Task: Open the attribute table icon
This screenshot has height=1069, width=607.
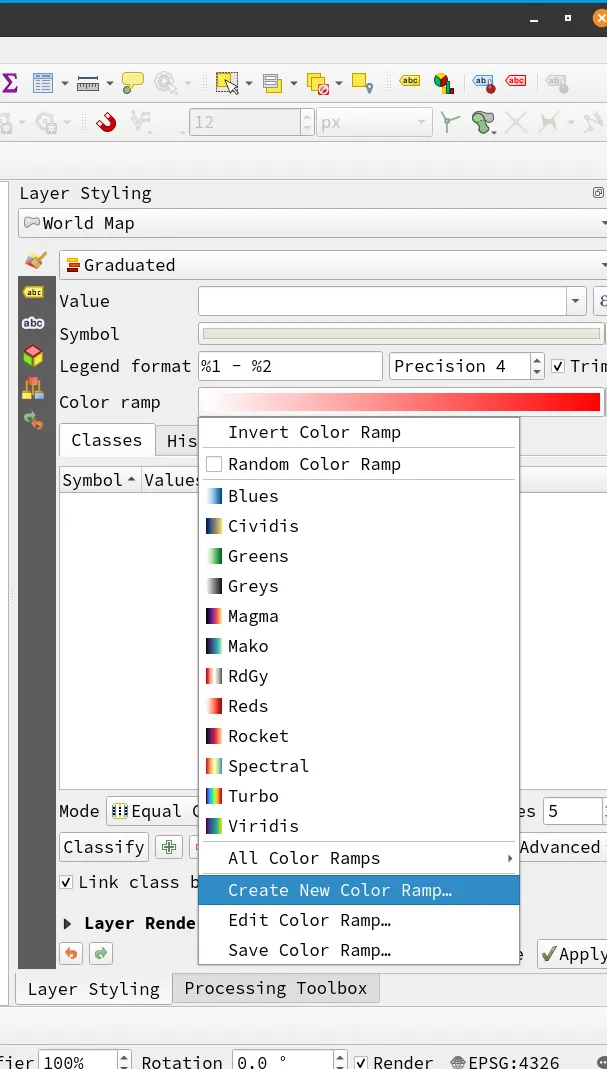Action: 43,83
